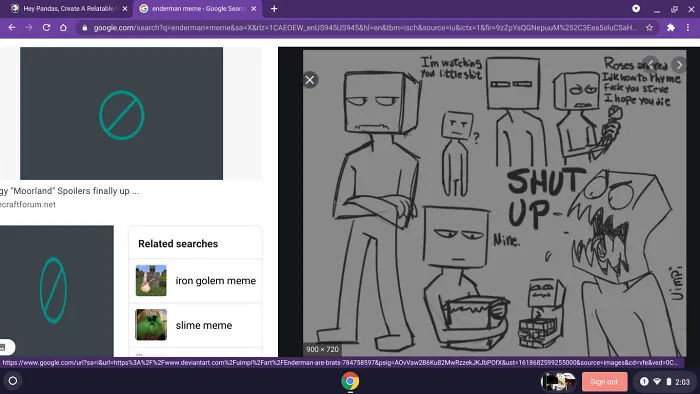Open the Extensions puzzle icon
The height and width of the screenshot is (394, 700).
coord(671,28)
